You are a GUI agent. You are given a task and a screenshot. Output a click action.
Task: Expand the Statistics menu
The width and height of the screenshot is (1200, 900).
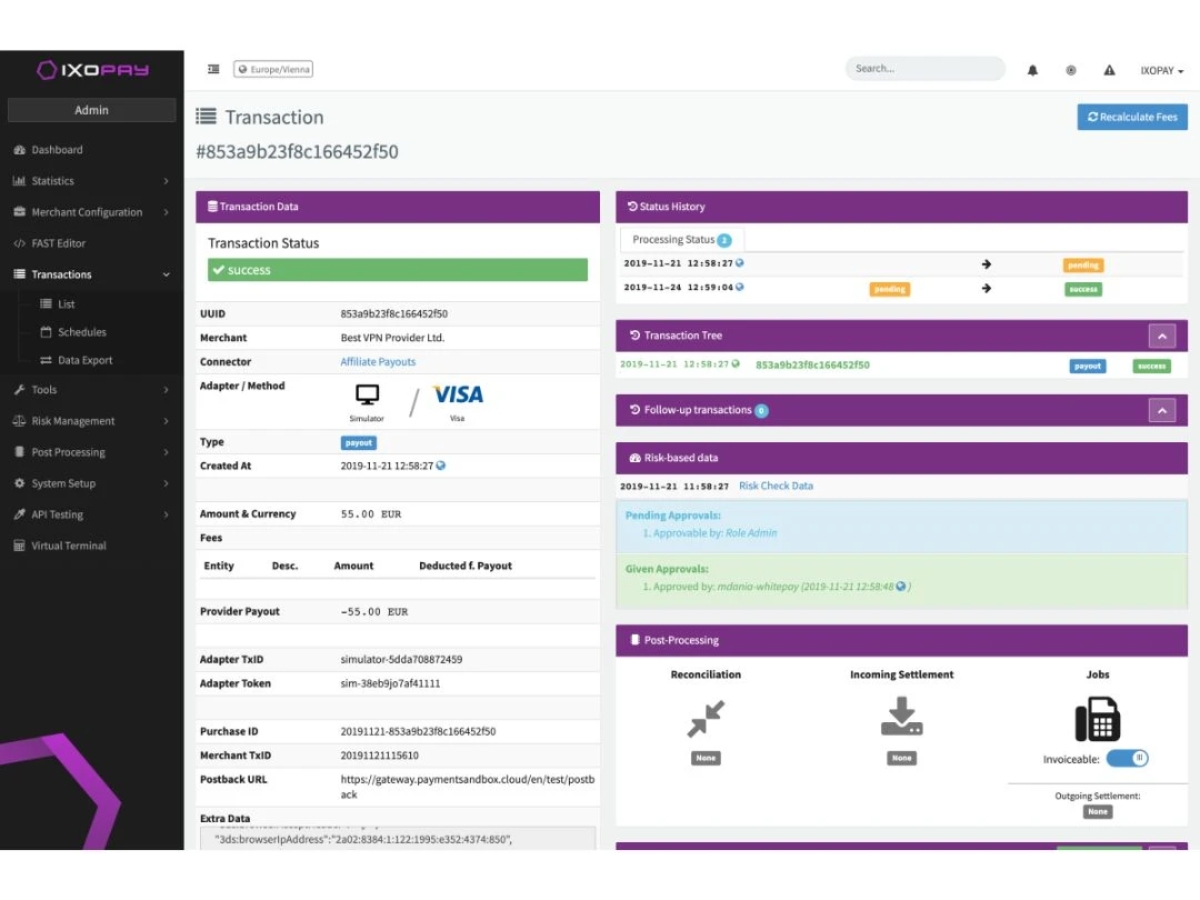[92, 181]
